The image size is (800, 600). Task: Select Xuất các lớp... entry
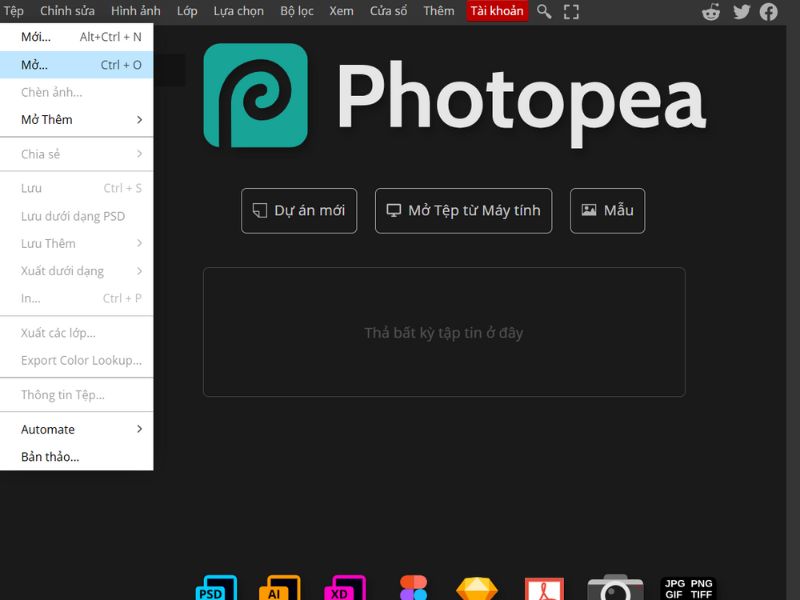tap(77, 333)
